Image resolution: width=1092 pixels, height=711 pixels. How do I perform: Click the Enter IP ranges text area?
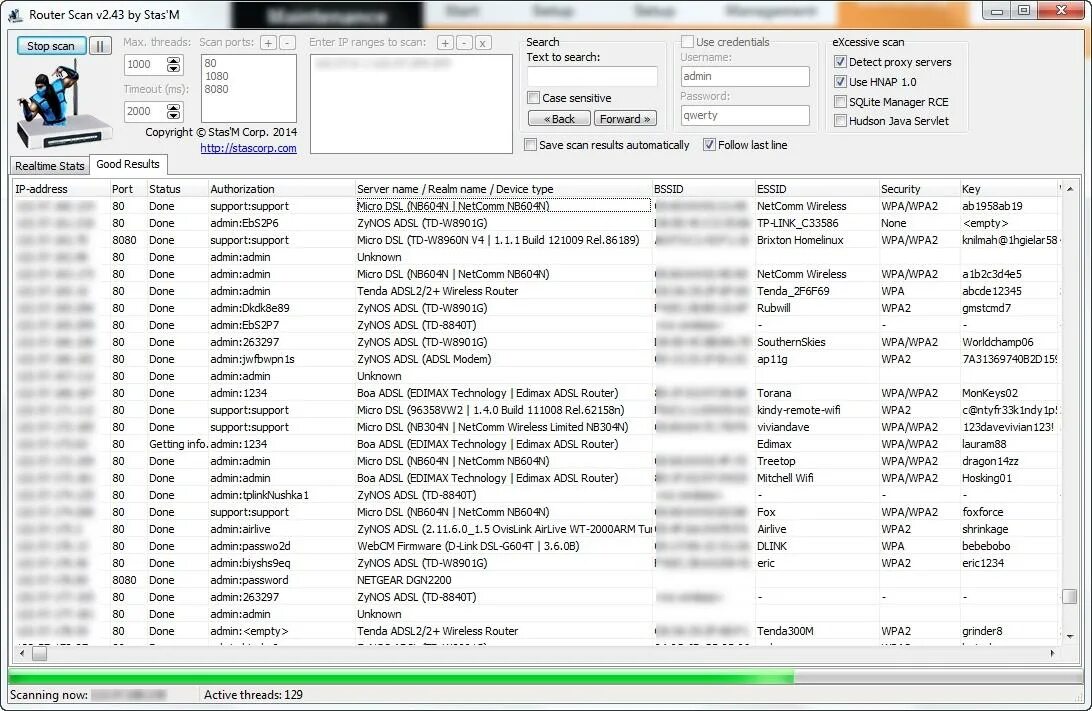tap(411, 103)
